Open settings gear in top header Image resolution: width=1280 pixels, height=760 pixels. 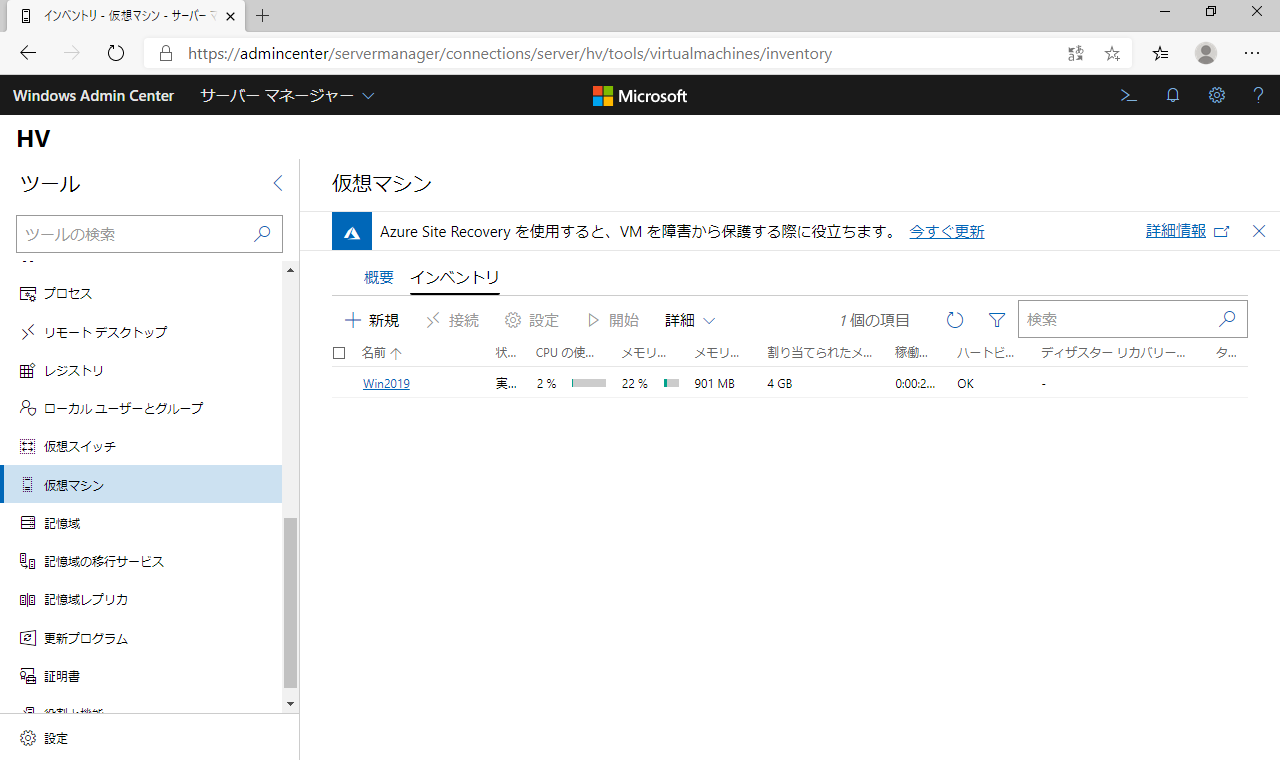(x=1216, y=96)
